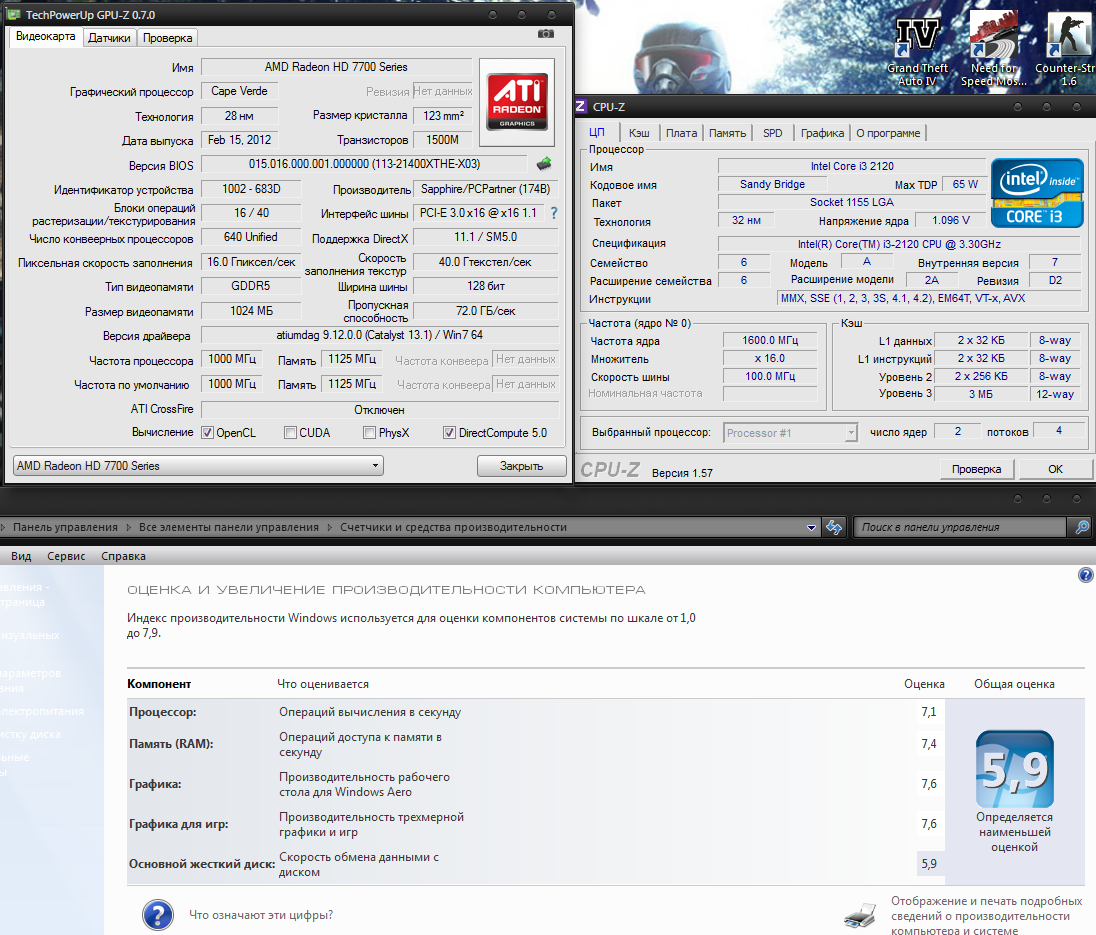
Task: Expand the address bar history dropdown arrow
Action: click(x=811, y=528)
